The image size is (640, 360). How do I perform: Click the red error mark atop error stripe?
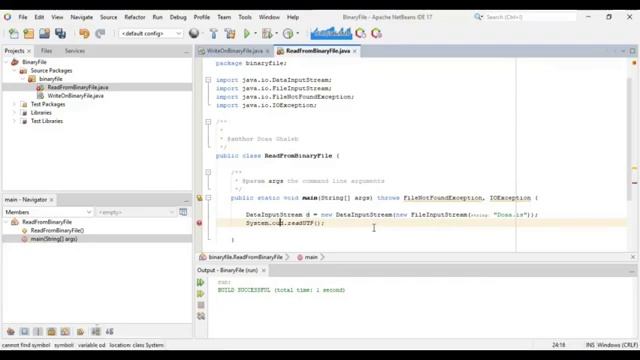(x=634, y=63)
